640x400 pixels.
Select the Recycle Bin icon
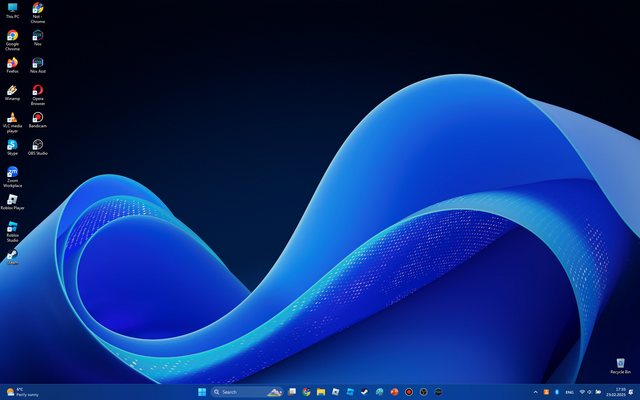point(620,363)
